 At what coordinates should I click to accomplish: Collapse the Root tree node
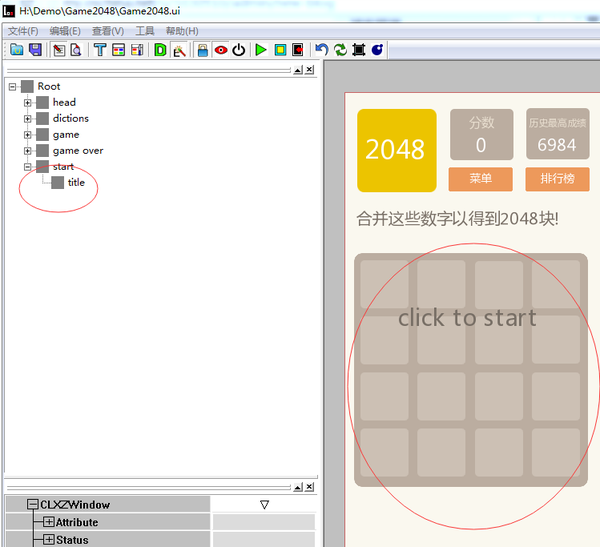(x=13, y=87)
